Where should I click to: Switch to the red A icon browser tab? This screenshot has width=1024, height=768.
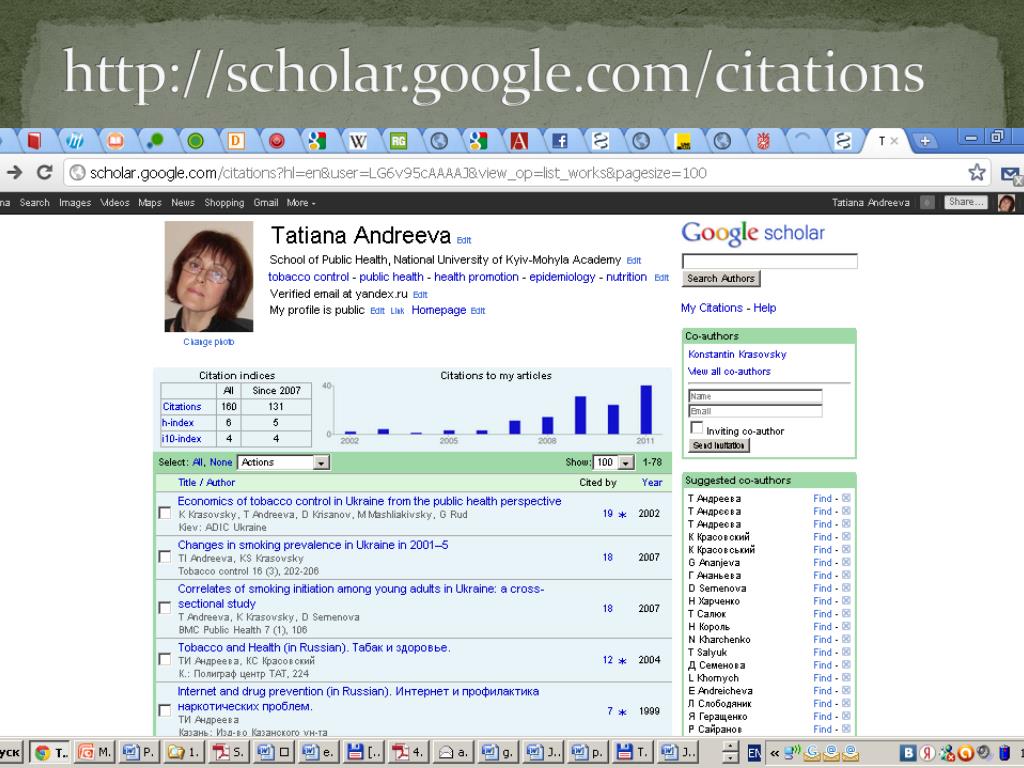519,140
